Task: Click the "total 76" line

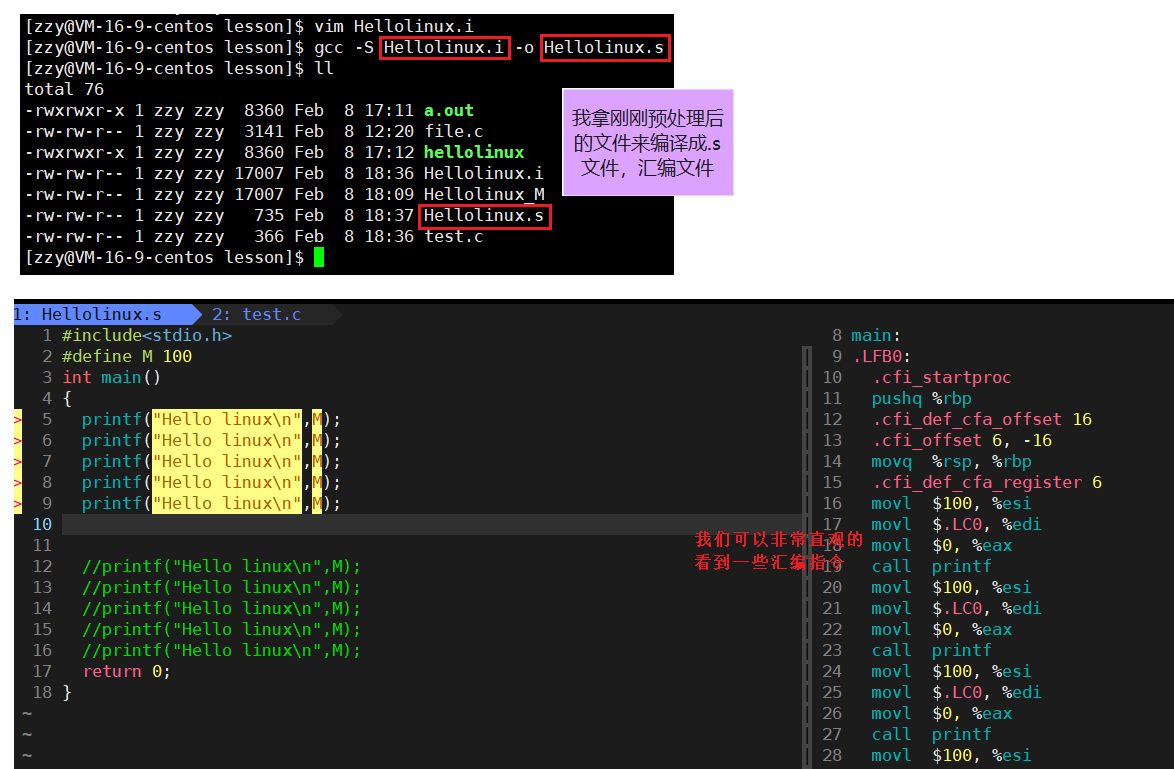Action: (64, 89)
